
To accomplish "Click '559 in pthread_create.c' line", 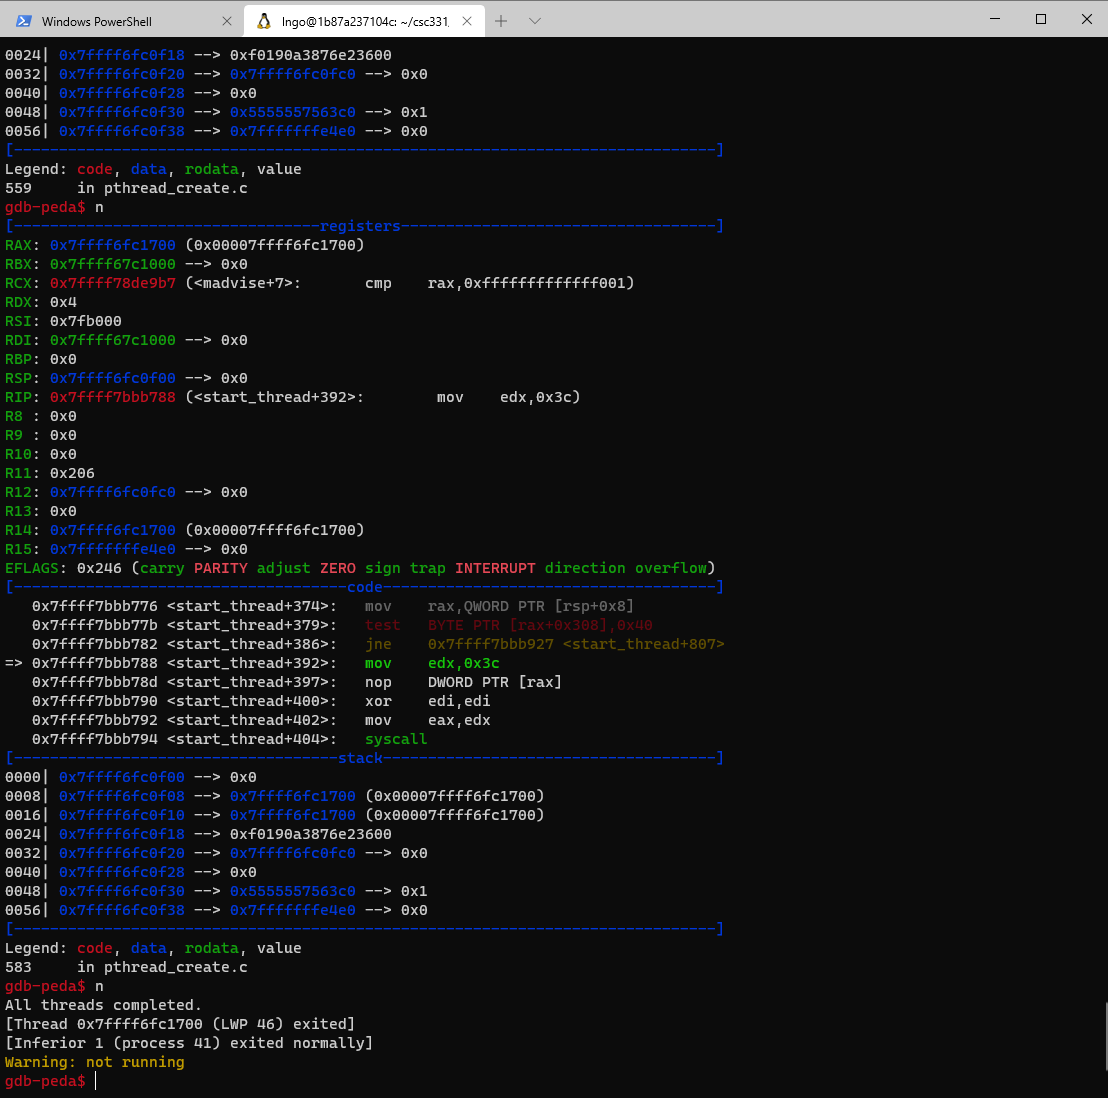I will point(126,189).
